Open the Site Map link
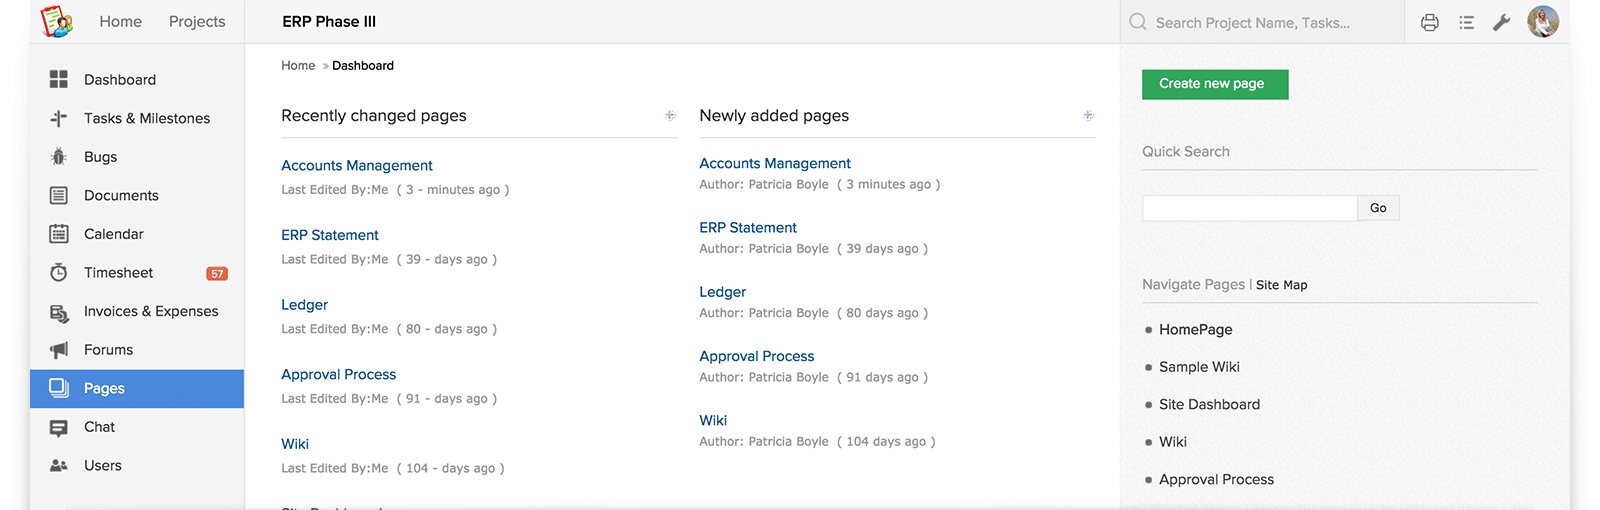 click(x=1281, y=285)
